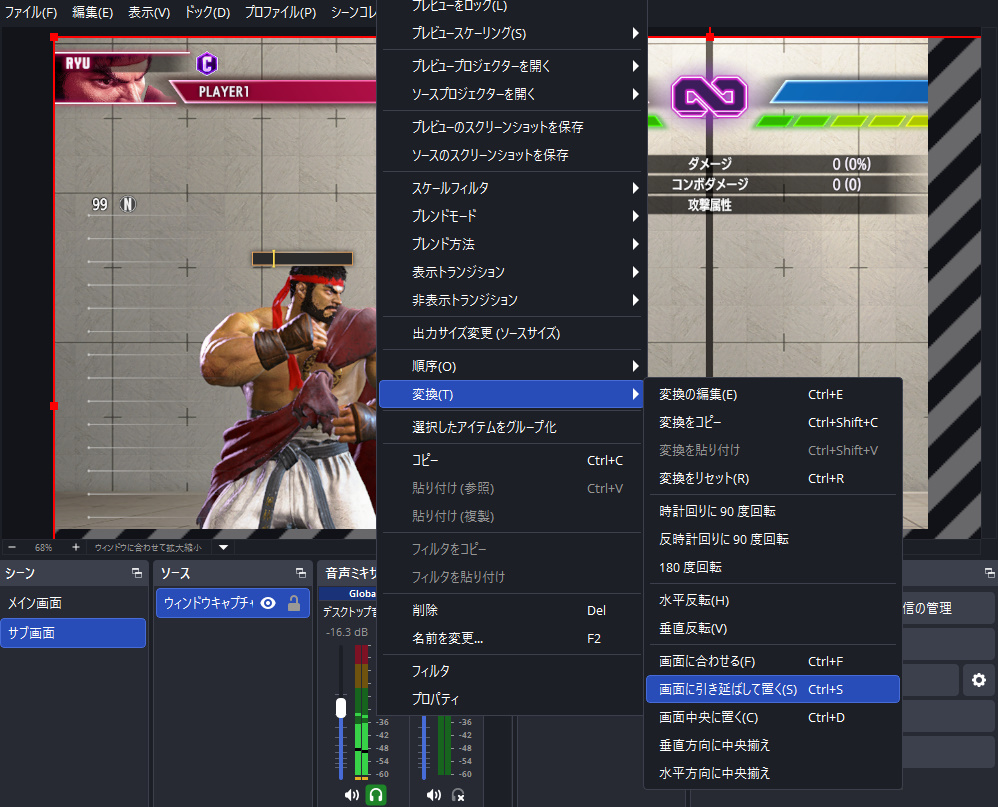
Task: Open 編集(E) menu
Action: (92, 12)
